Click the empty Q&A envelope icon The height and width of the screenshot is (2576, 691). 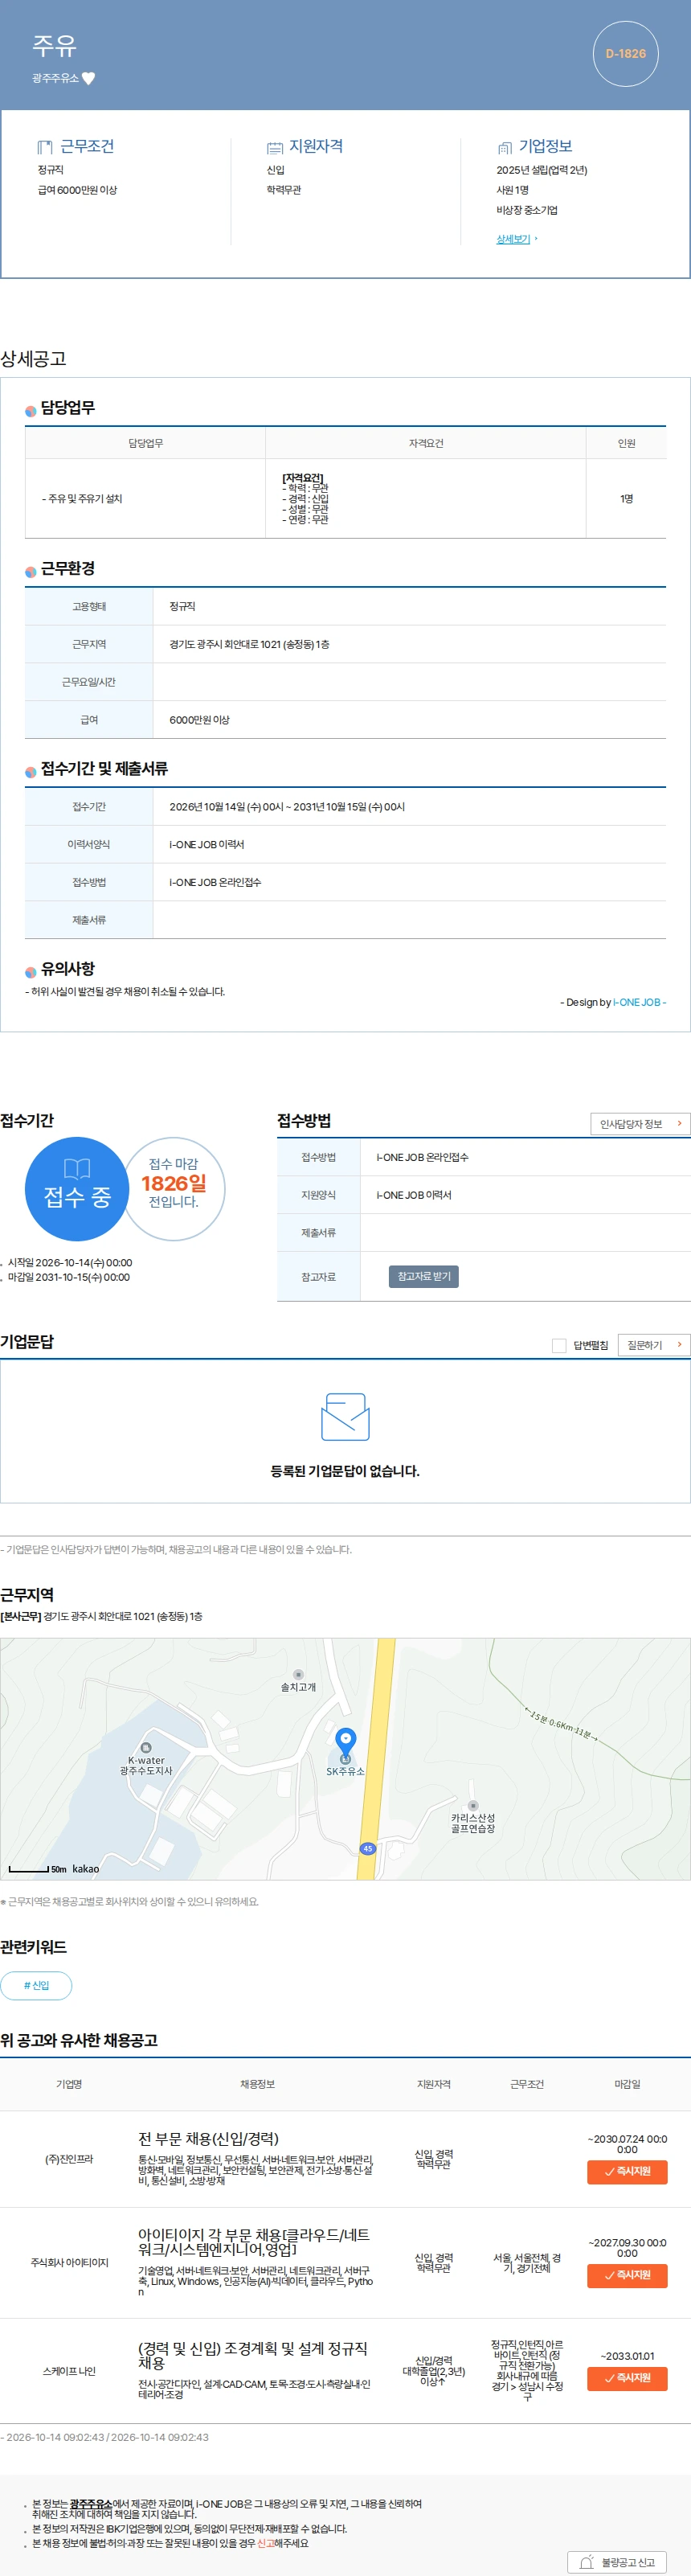345,1416
